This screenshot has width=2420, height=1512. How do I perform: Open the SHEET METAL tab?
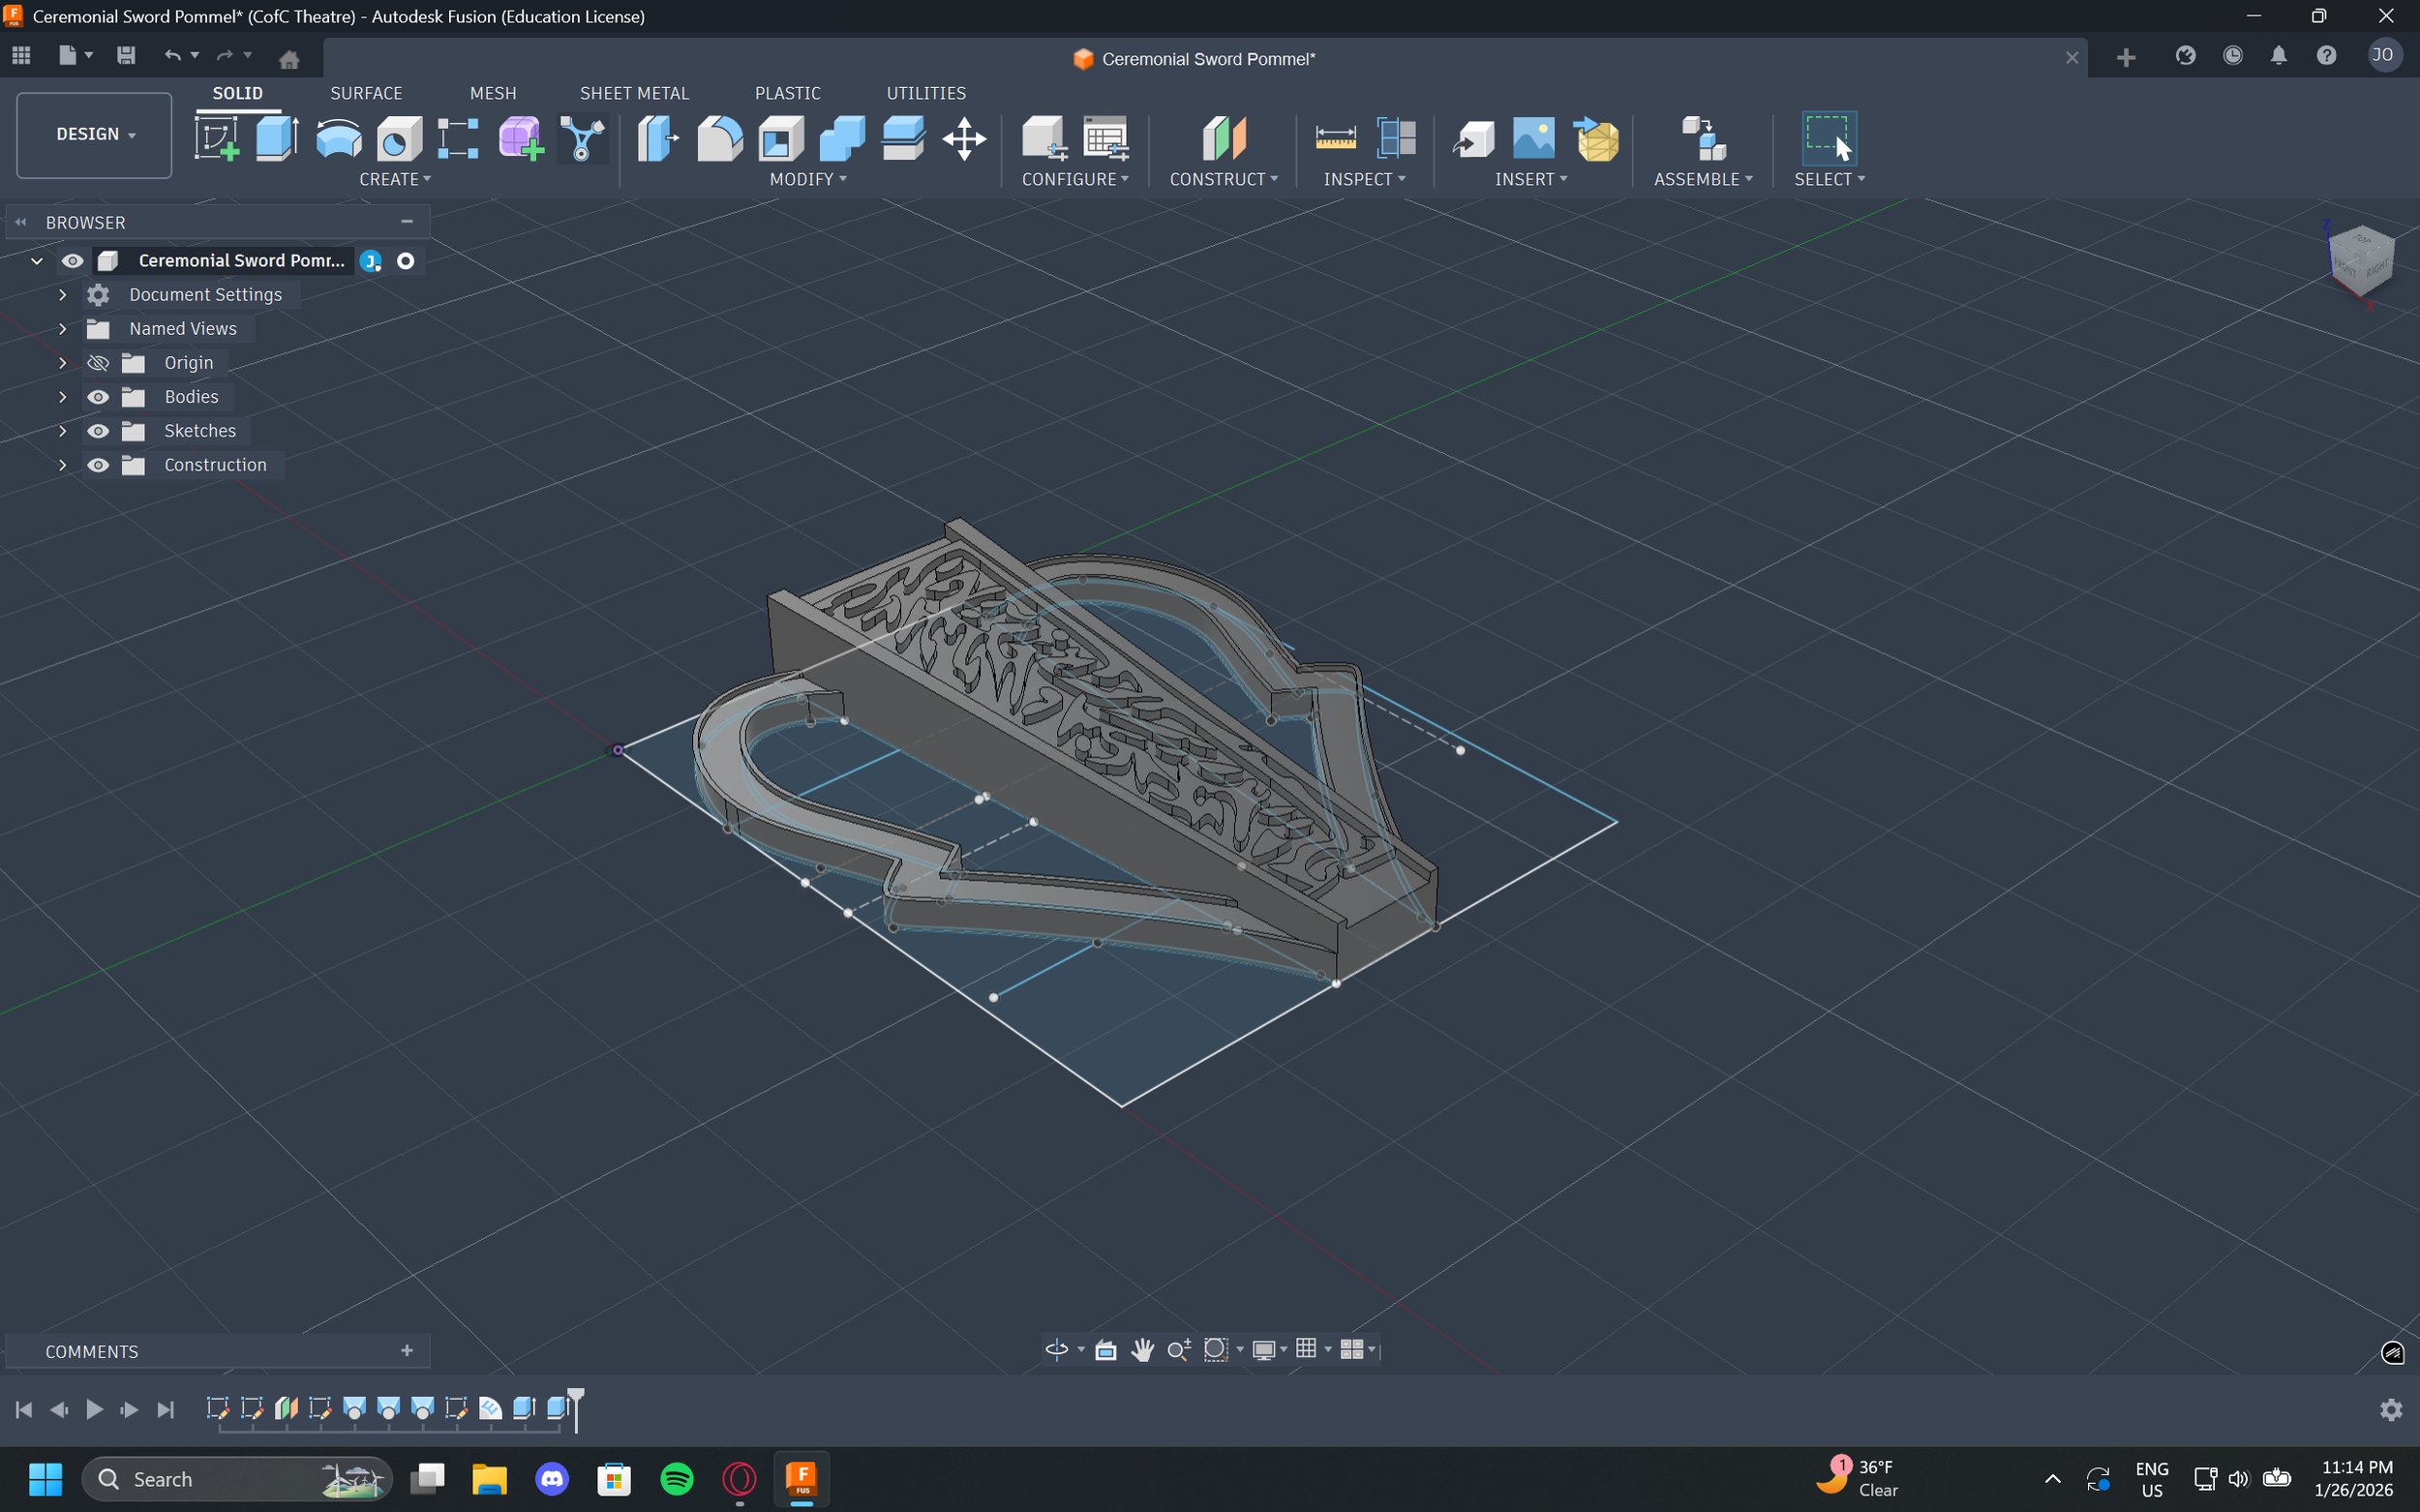(634, 93)
